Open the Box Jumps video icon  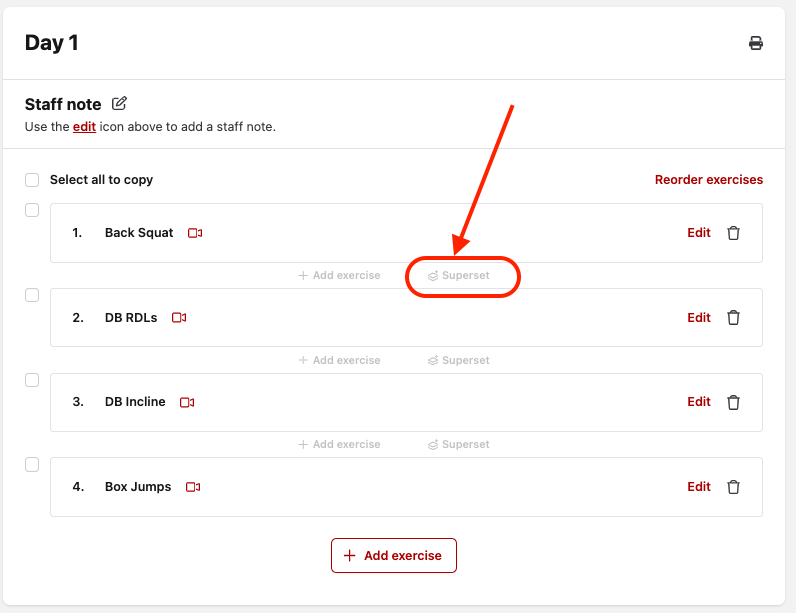coord(193,487)
